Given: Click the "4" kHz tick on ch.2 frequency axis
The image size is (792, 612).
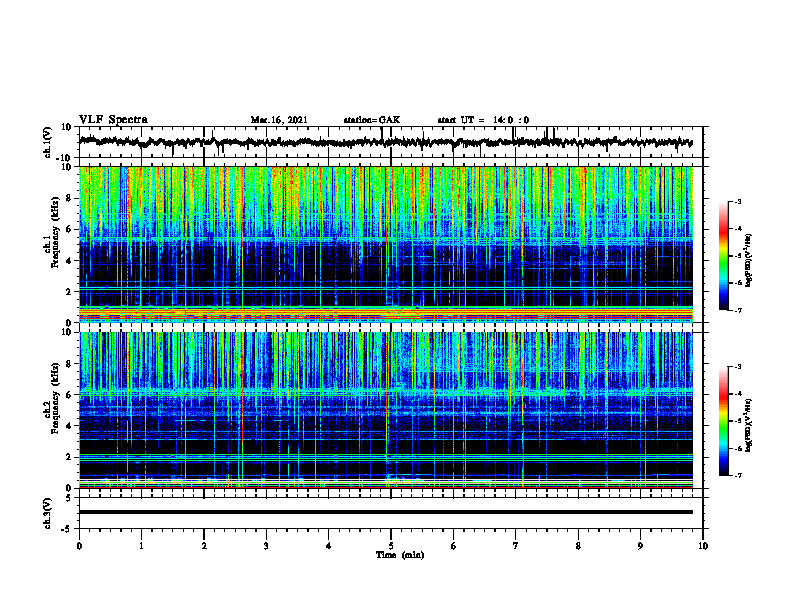Looking at the screenshot, I should 70,426.
